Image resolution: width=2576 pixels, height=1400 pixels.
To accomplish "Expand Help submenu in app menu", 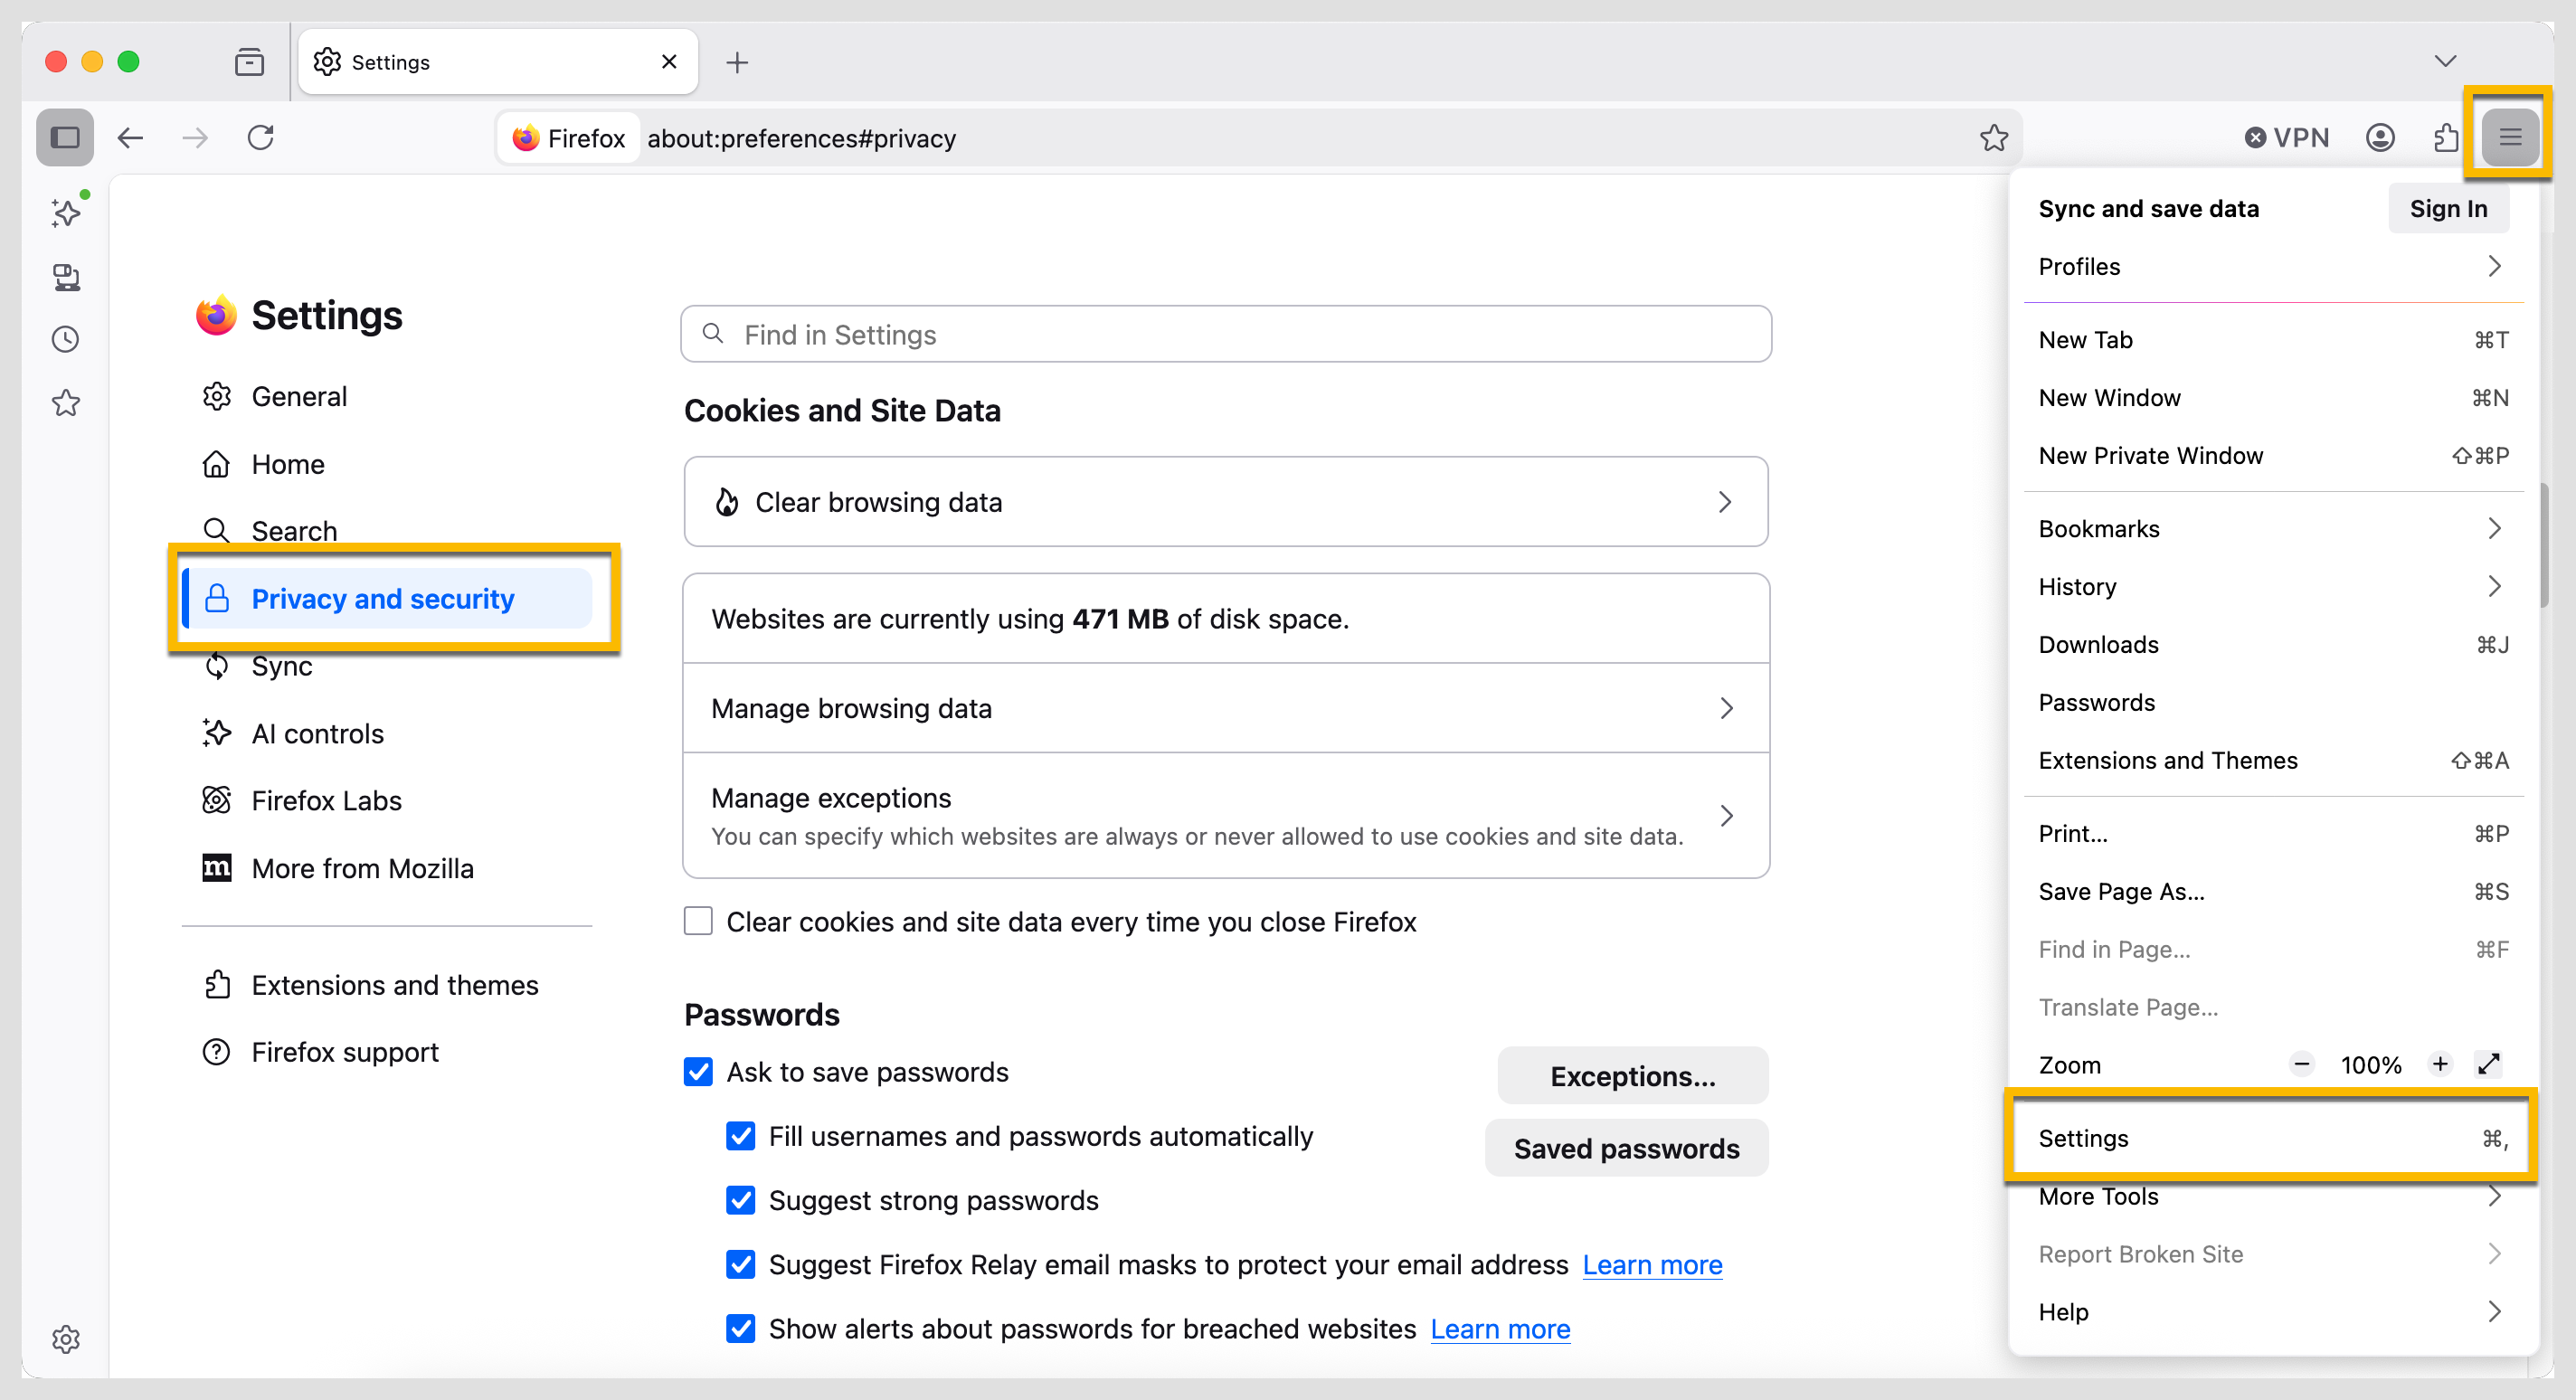I will click(2273, 1312).
